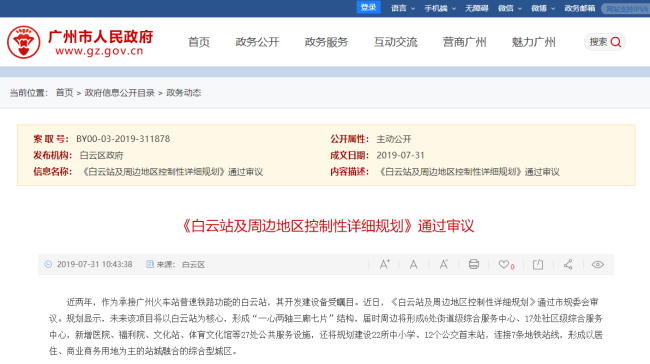Click the search magnifier icon
The height and width of the screenshot is (364, 650).
616,42
